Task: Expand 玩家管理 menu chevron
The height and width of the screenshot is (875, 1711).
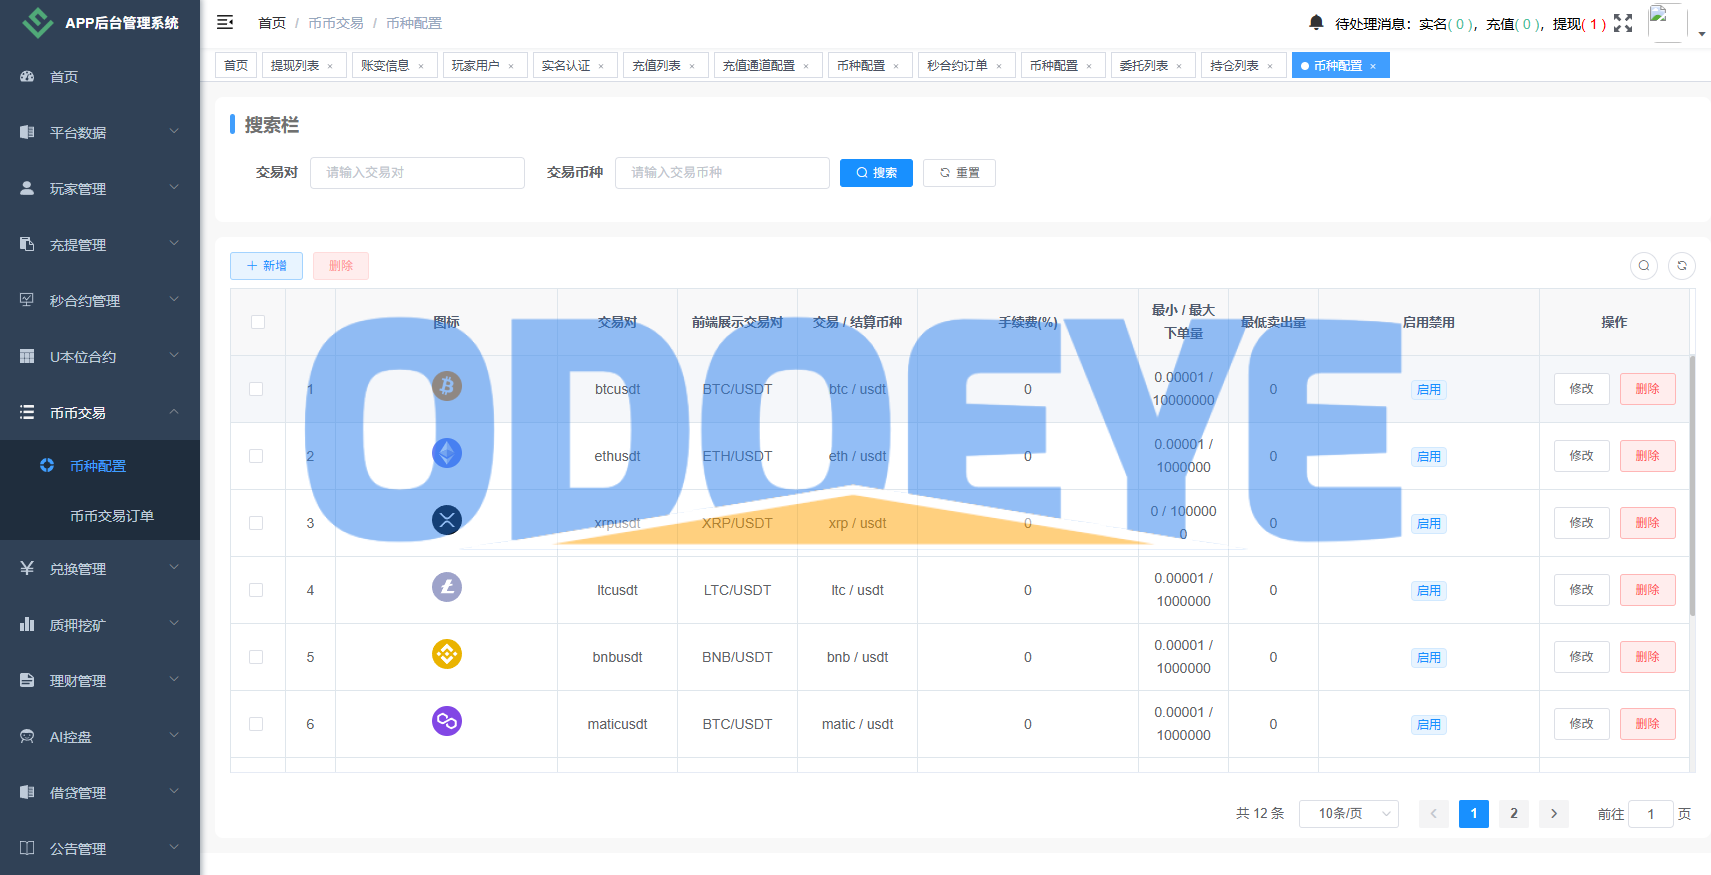Action: 174,187
